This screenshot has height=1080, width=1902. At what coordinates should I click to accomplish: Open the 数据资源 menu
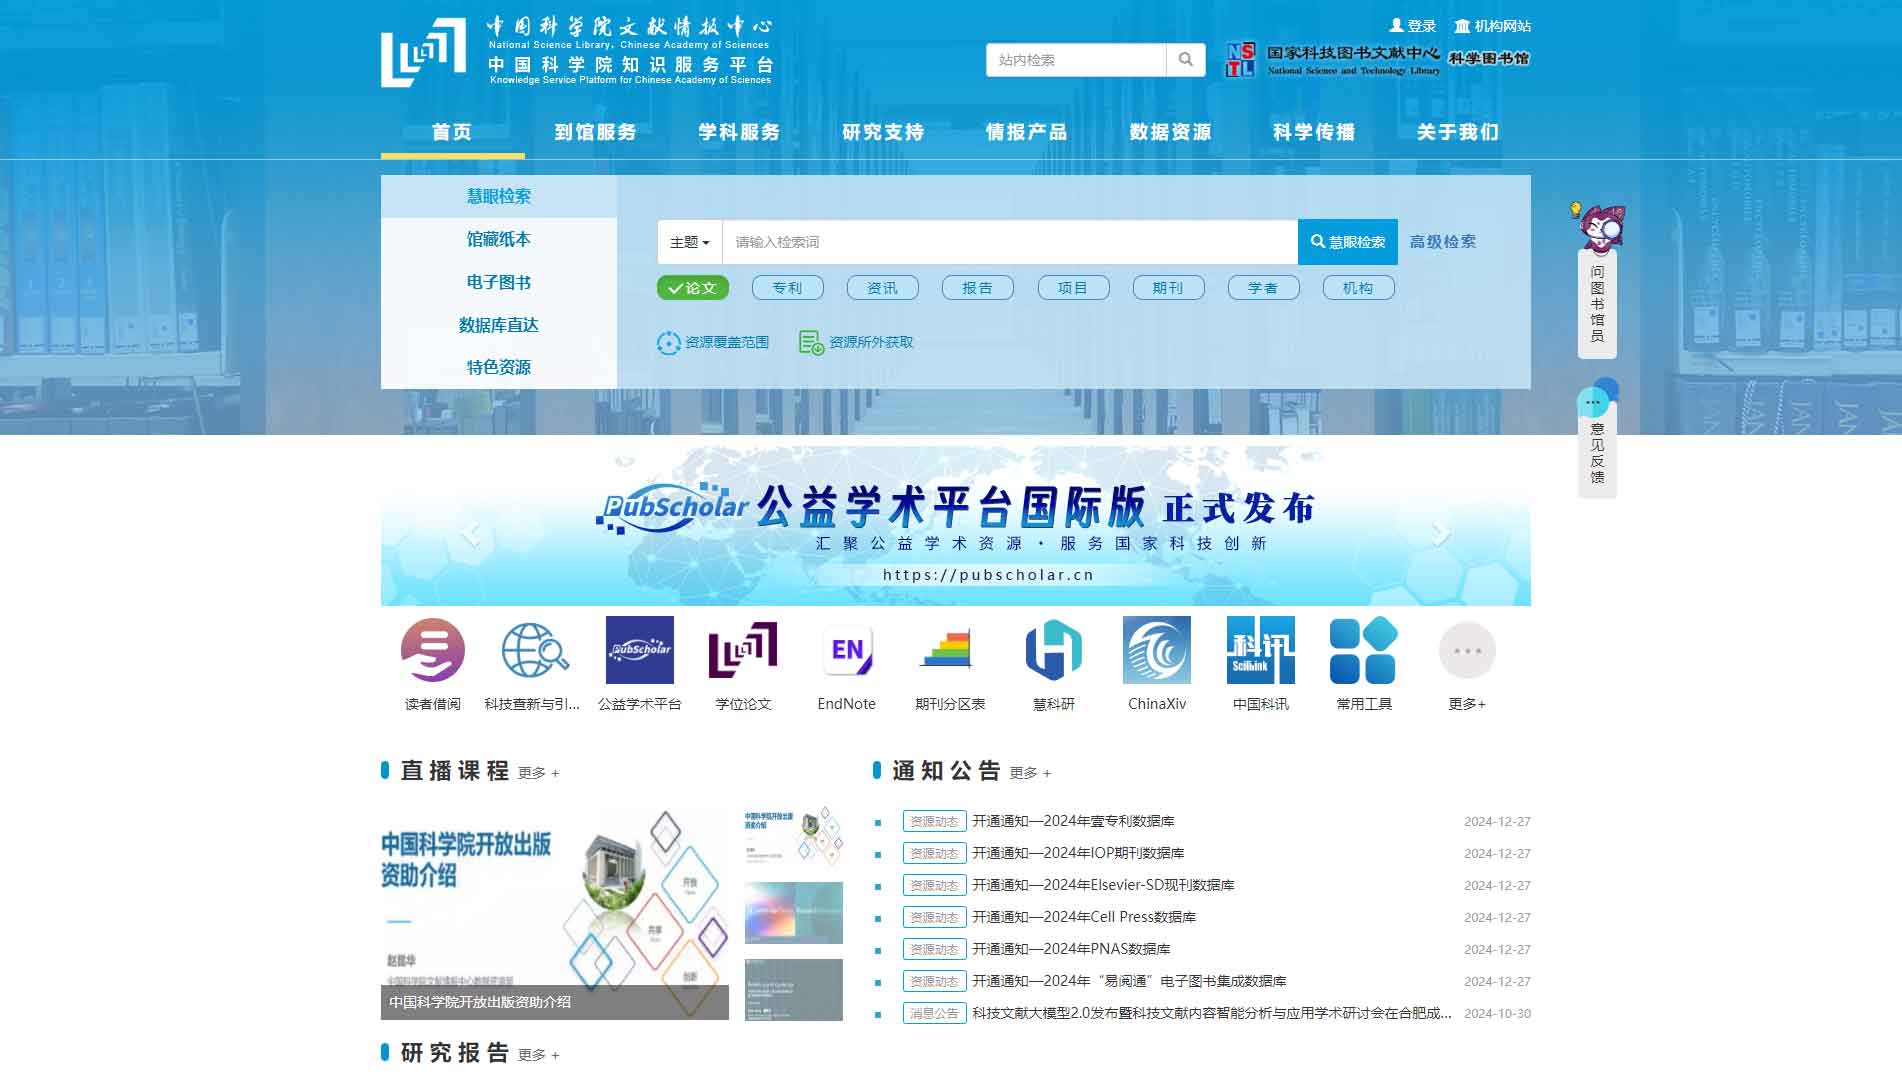(1171, 132)
